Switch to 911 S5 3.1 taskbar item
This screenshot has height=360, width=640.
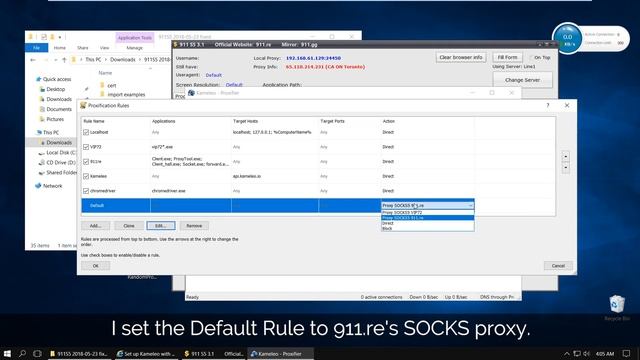tap(214, 354)
